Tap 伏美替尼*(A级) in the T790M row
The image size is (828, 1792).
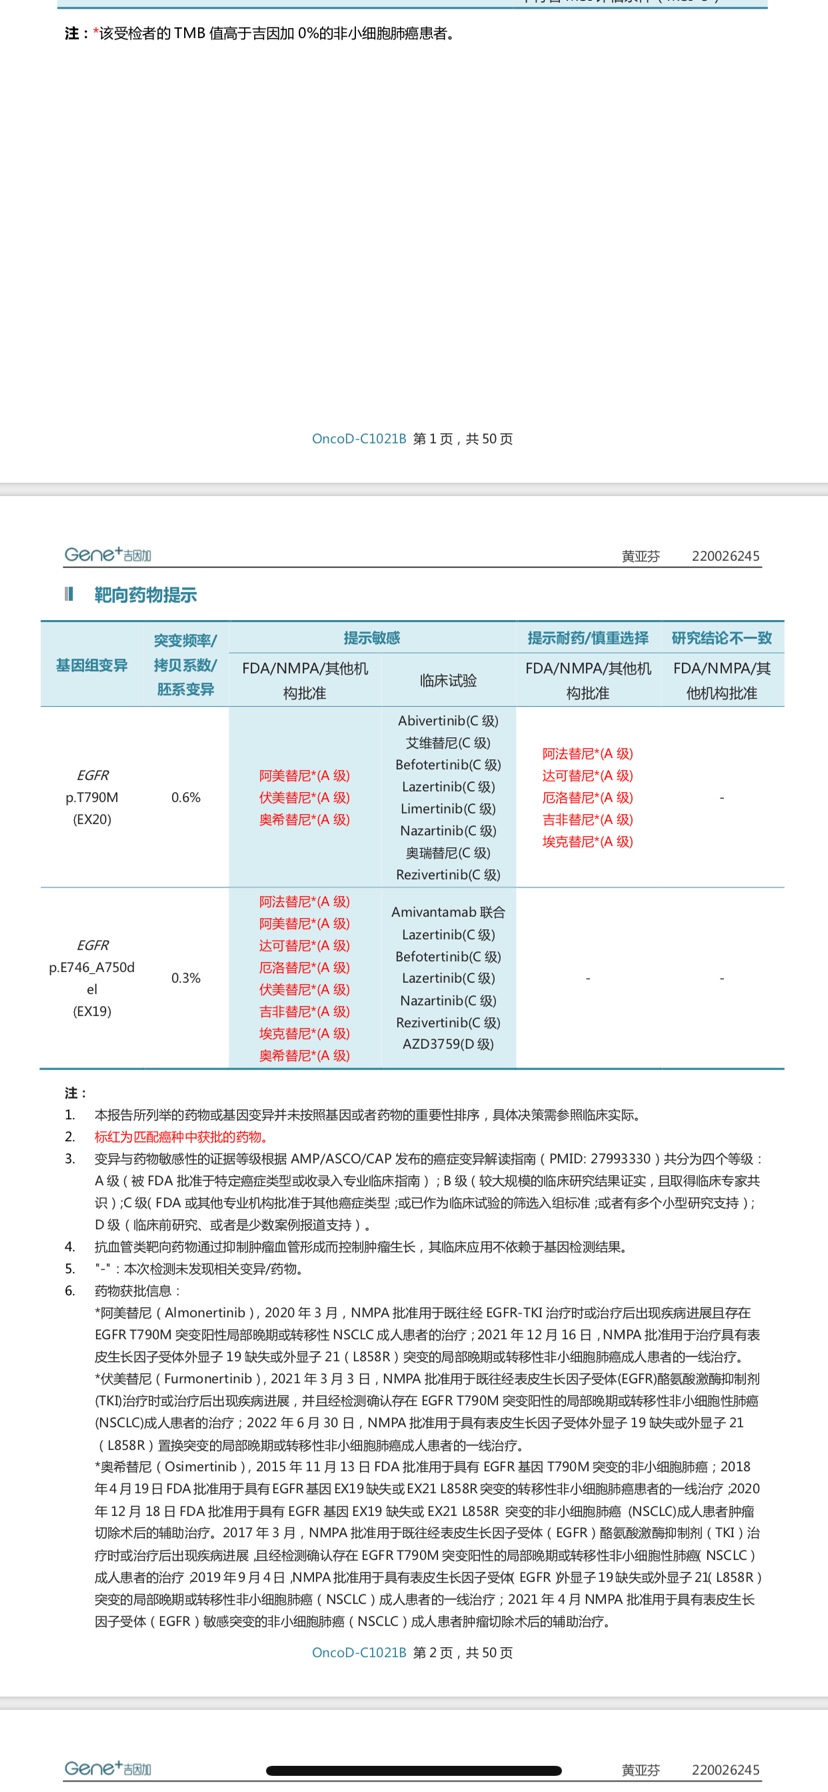[x=304, y=797]
